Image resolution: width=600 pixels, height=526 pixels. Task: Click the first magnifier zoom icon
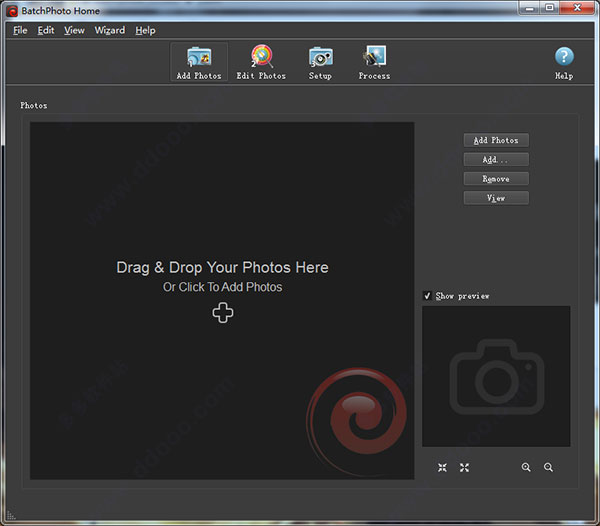point(526,467)
